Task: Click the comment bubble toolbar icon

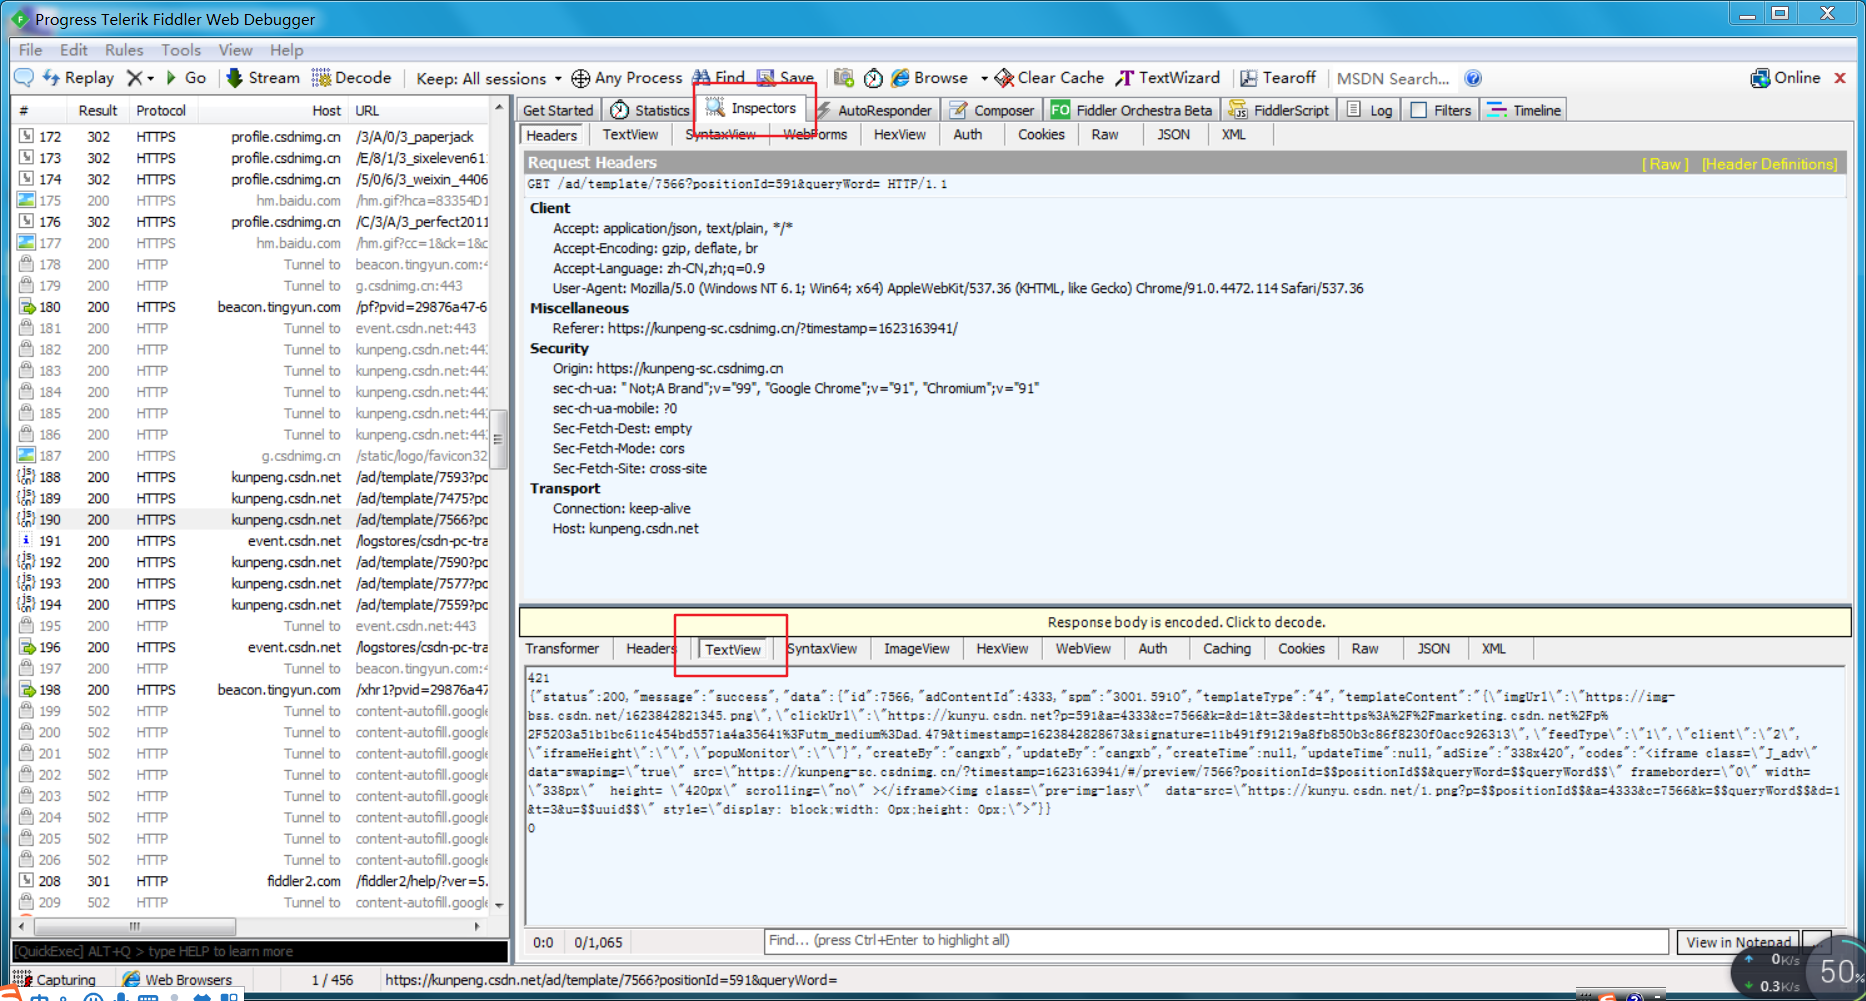Action: pos(24,78)
